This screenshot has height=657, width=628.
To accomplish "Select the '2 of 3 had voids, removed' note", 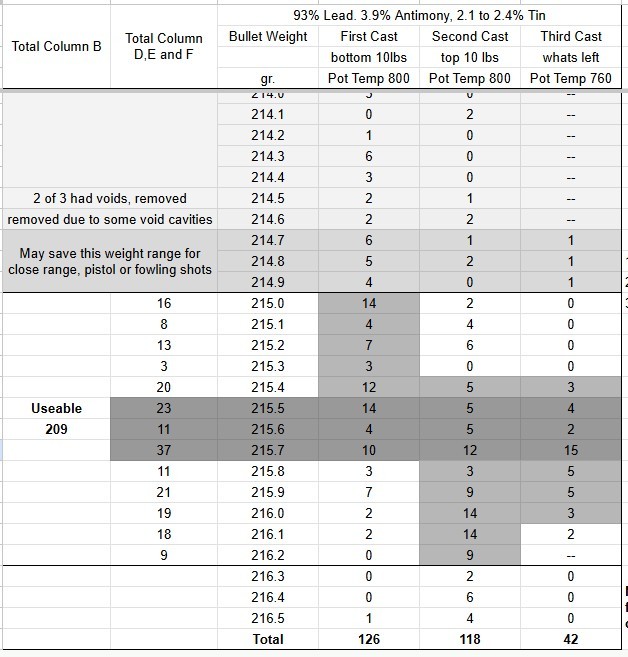I will pyautogui.click(x=110, y=198).
